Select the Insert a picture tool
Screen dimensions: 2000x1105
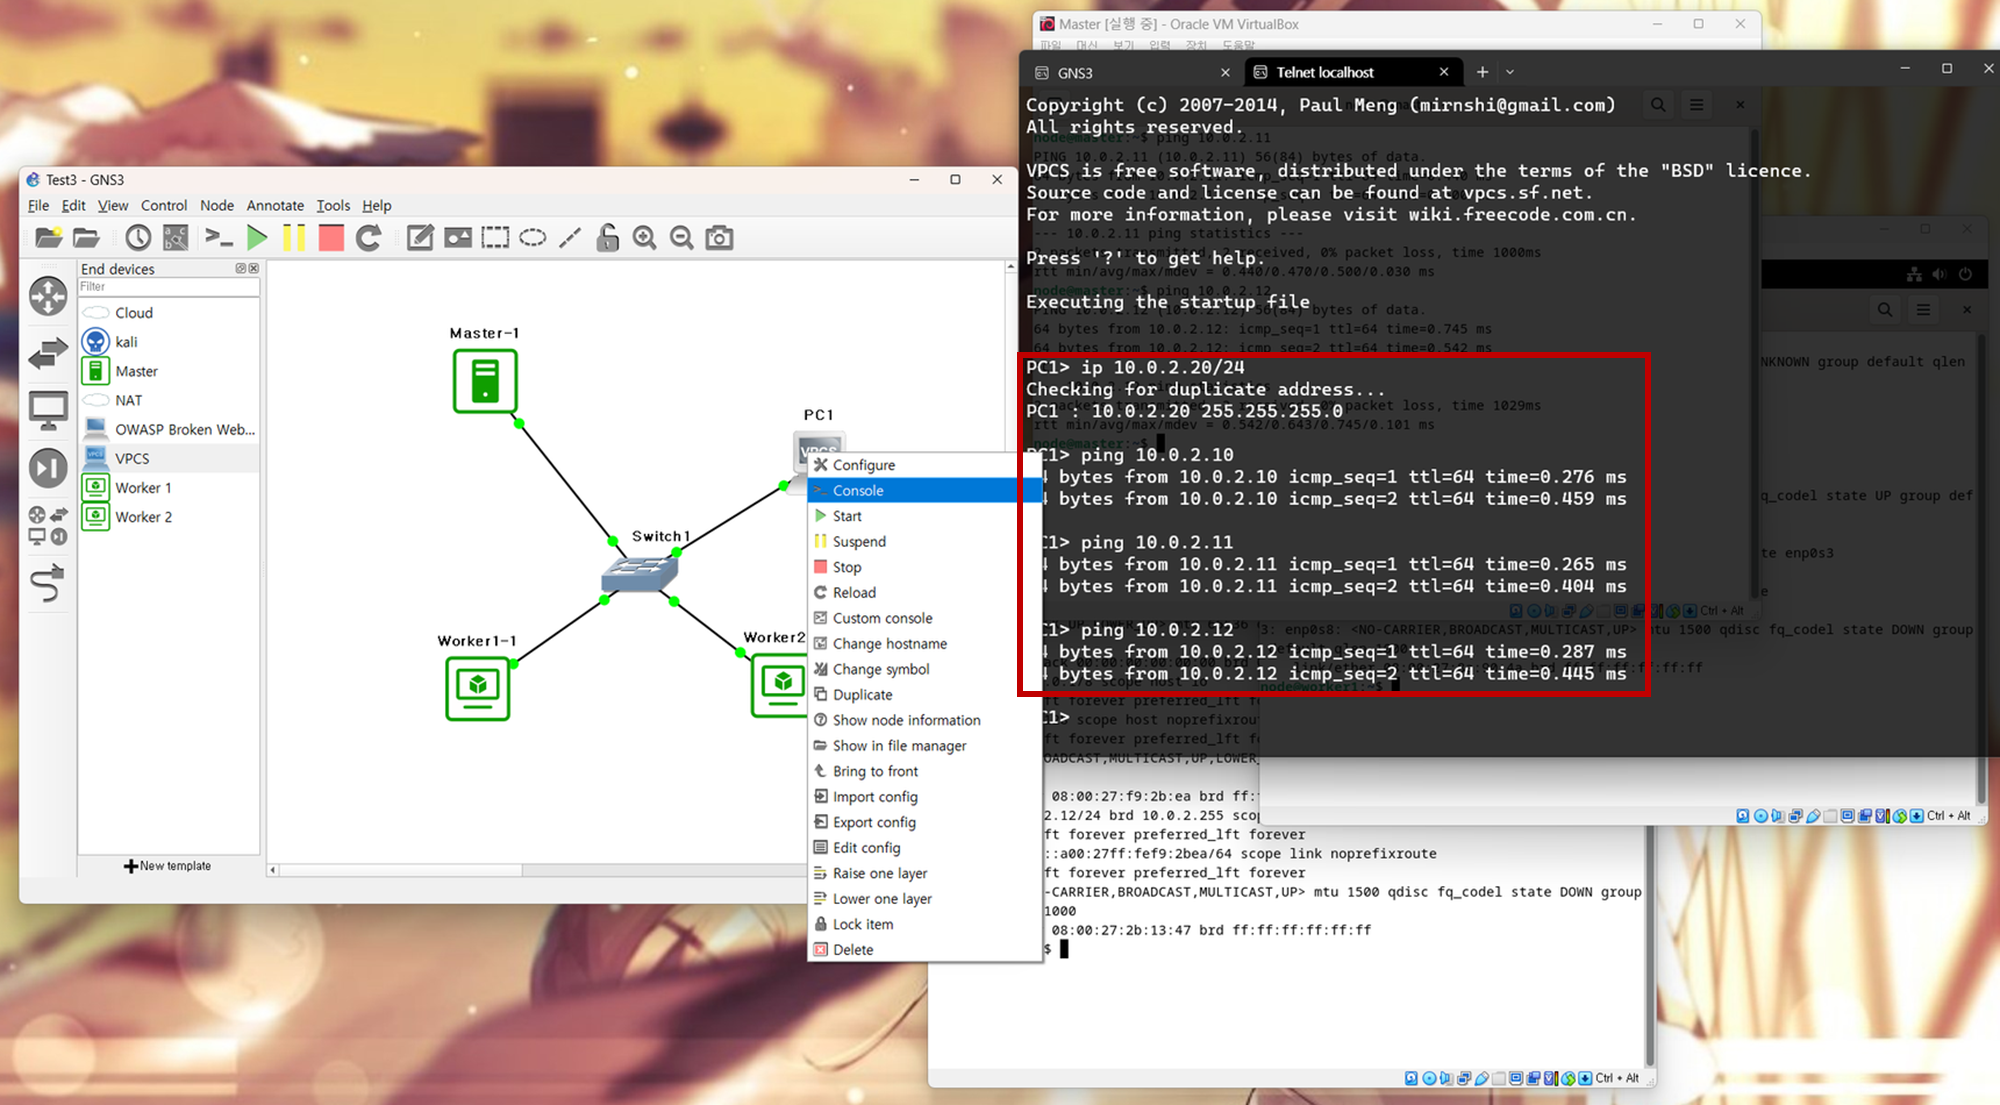coord(458,238)
